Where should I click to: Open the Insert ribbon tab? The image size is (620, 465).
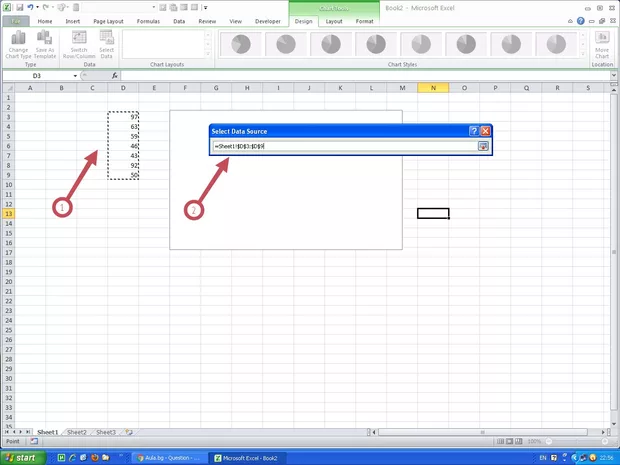click(73, 21)
